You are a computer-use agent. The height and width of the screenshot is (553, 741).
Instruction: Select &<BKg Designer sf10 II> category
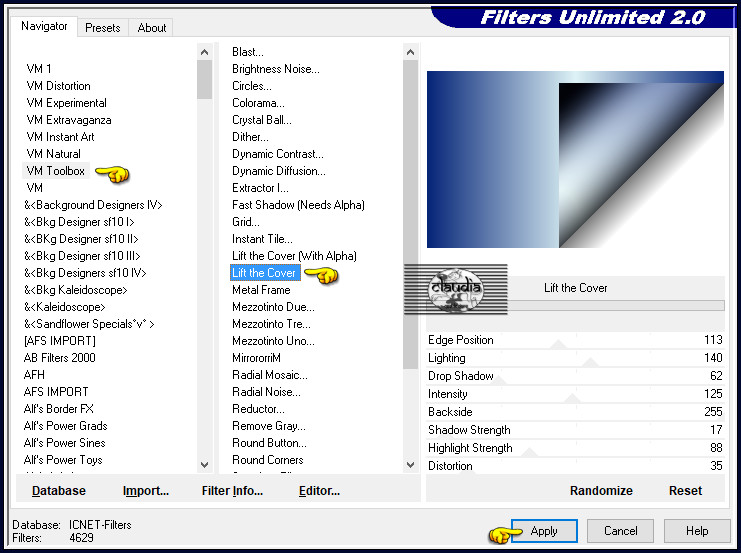81,239
